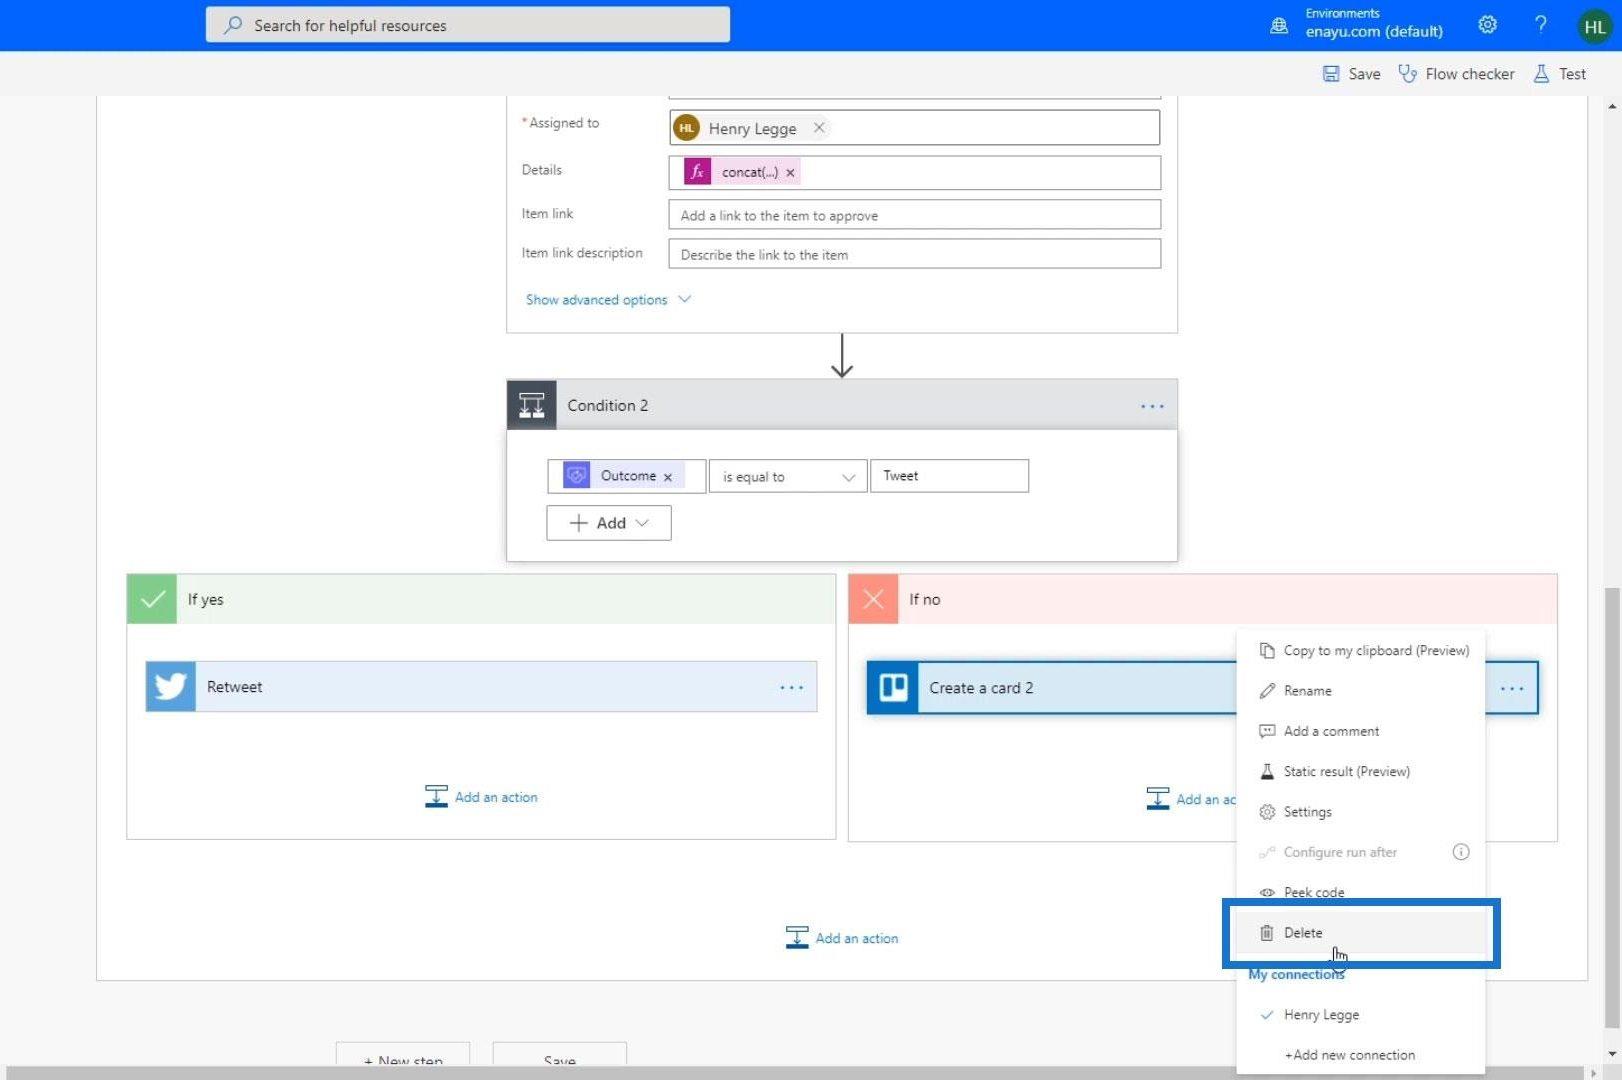1622x1080 pixels.
Task: Open the Retweet action ellipsis menu
Action: point(792,687)
